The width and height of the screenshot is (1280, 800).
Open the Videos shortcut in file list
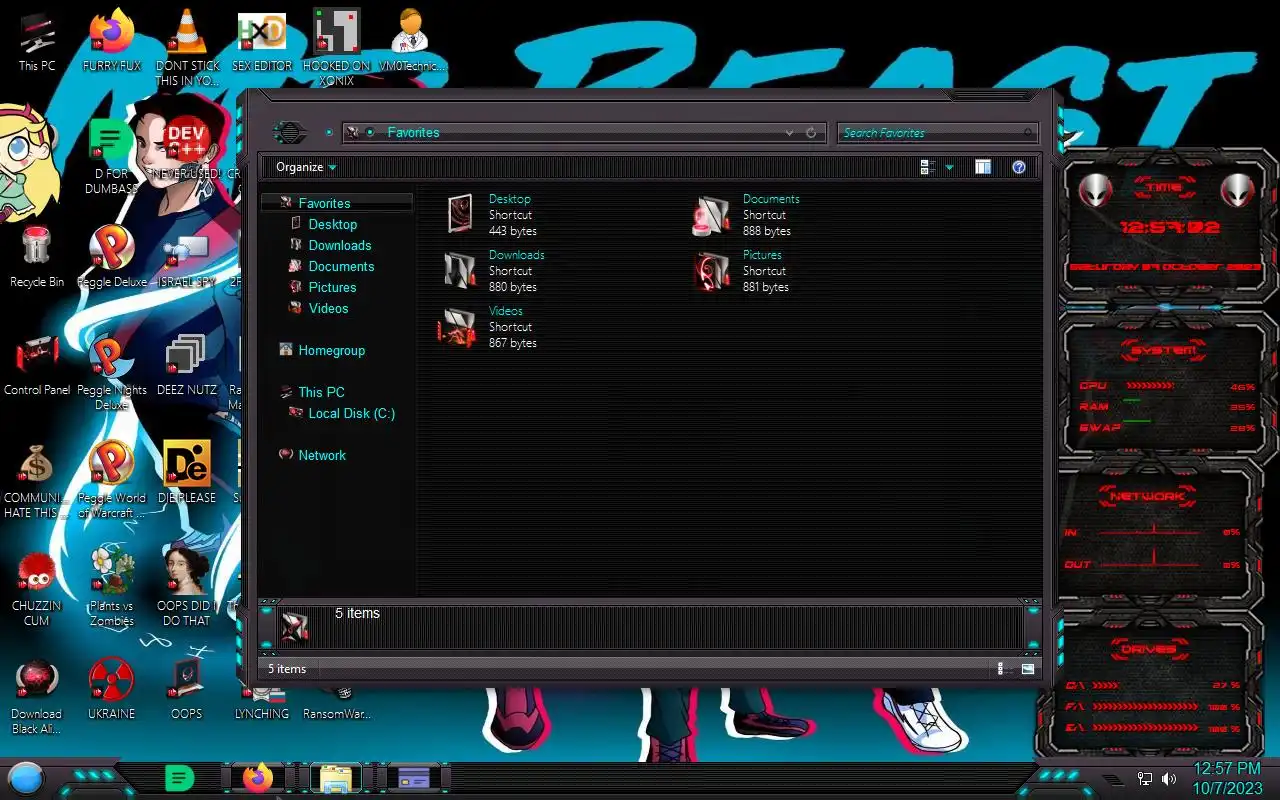(x=490, y=327)
